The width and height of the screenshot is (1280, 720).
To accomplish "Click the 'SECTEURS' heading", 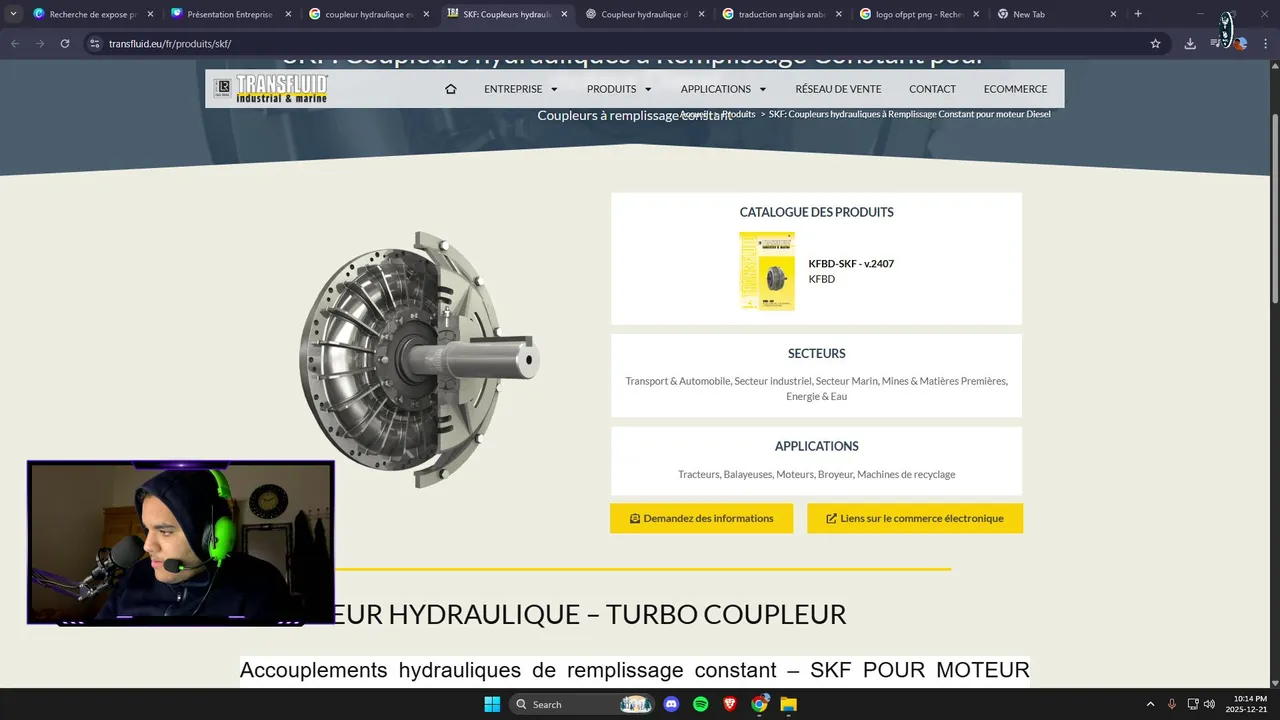I will click(816, 353).
